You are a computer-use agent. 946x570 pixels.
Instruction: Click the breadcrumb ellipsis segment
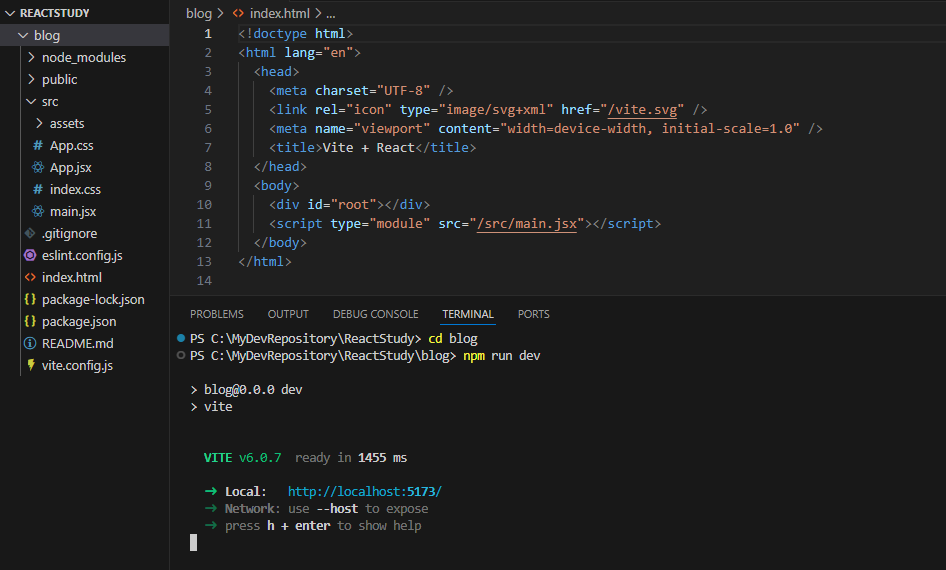tap(331, 13)
